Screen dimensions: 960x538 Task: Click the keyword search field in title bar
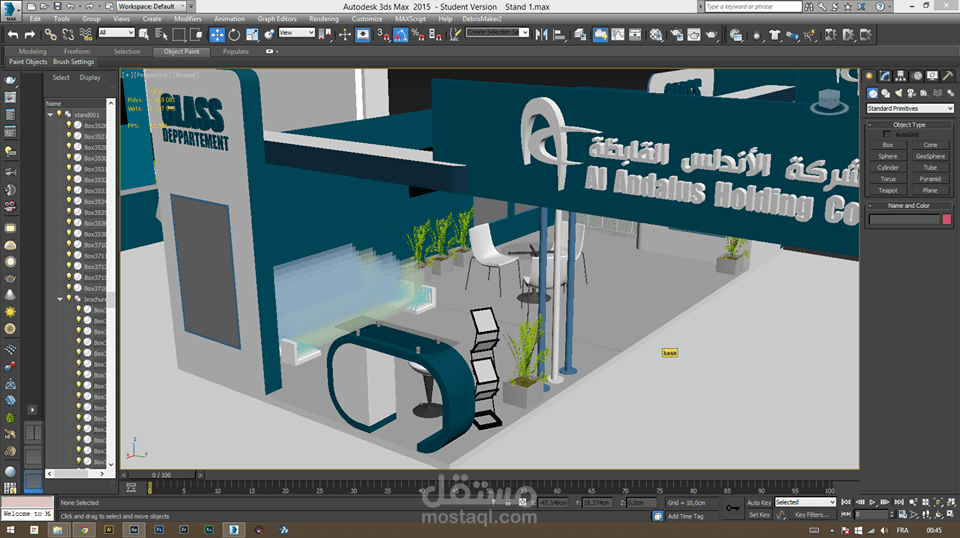[752, 6]
